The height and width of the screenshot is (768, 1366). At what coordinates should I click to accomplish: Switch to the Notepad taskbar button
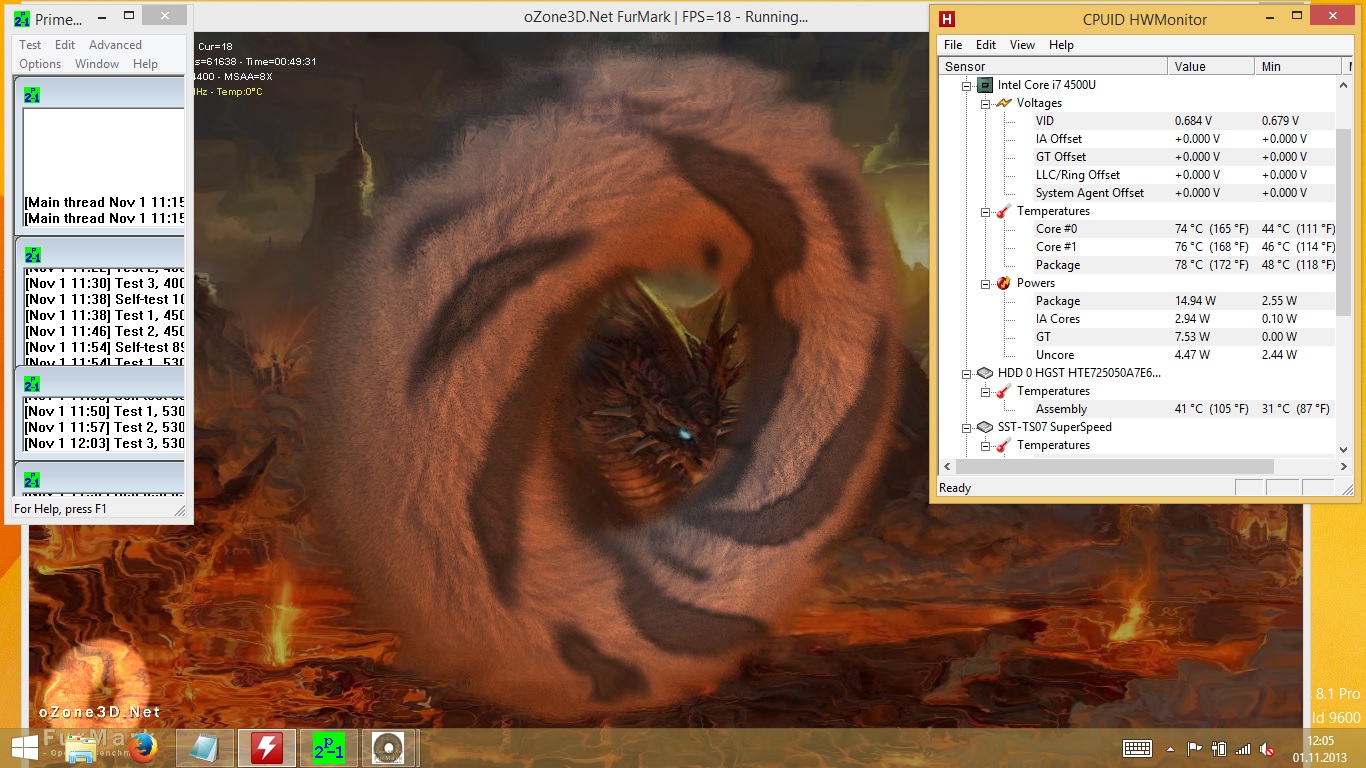point(204,748)
